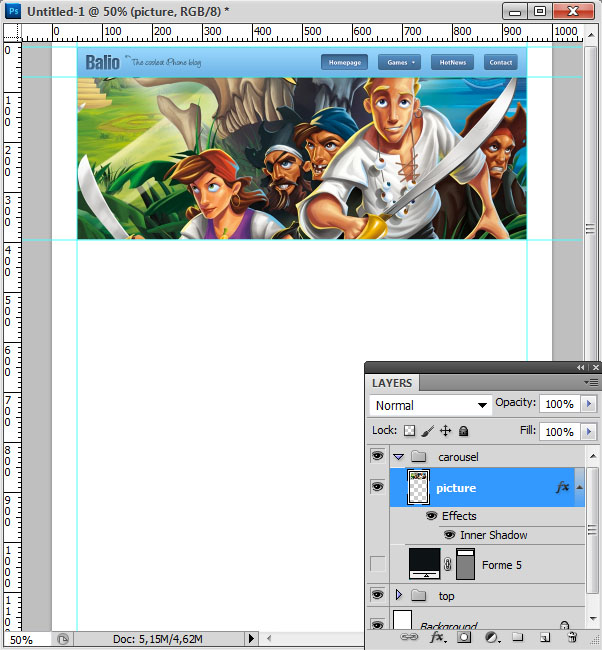Screen dimensions: 602x650
Task: Open the Fill slider arrow
Action: (589, 432)
